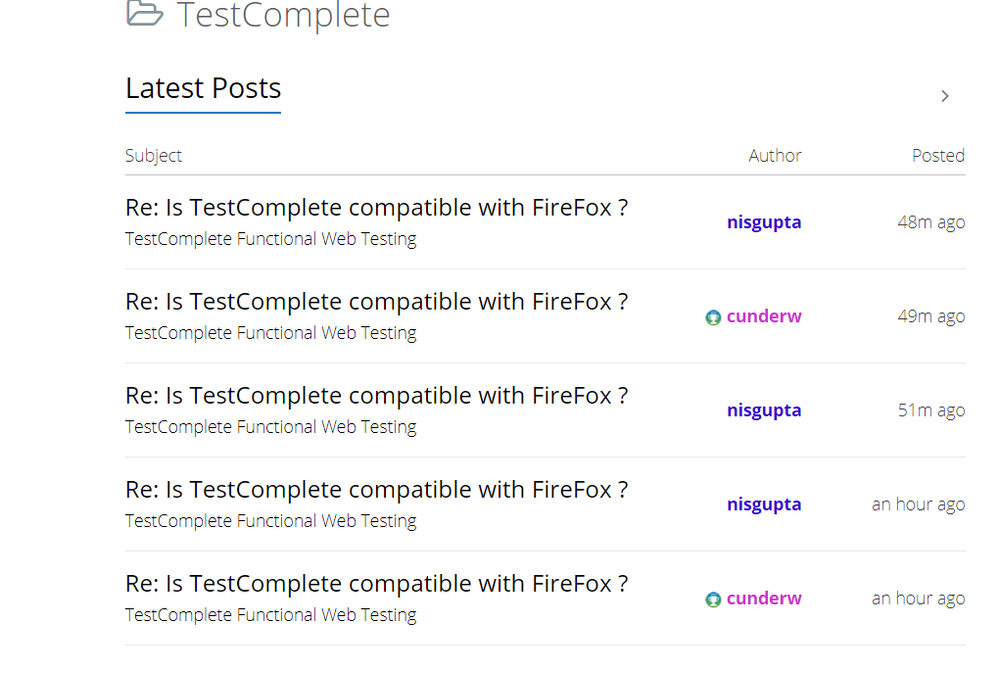This screenshot has width=999, height=676.
Task: Open the FireFox reply posted 49m ago
Action: [376, 302]
